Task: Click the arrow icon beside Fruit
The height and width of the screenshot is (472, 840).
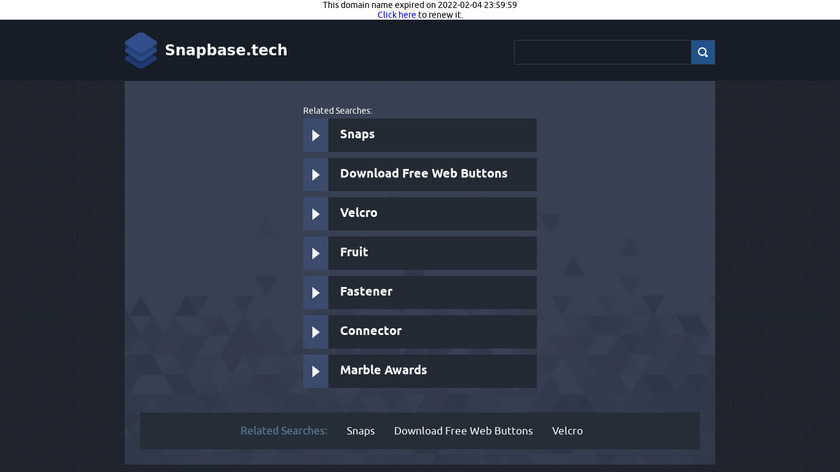Action: point(316,253)
